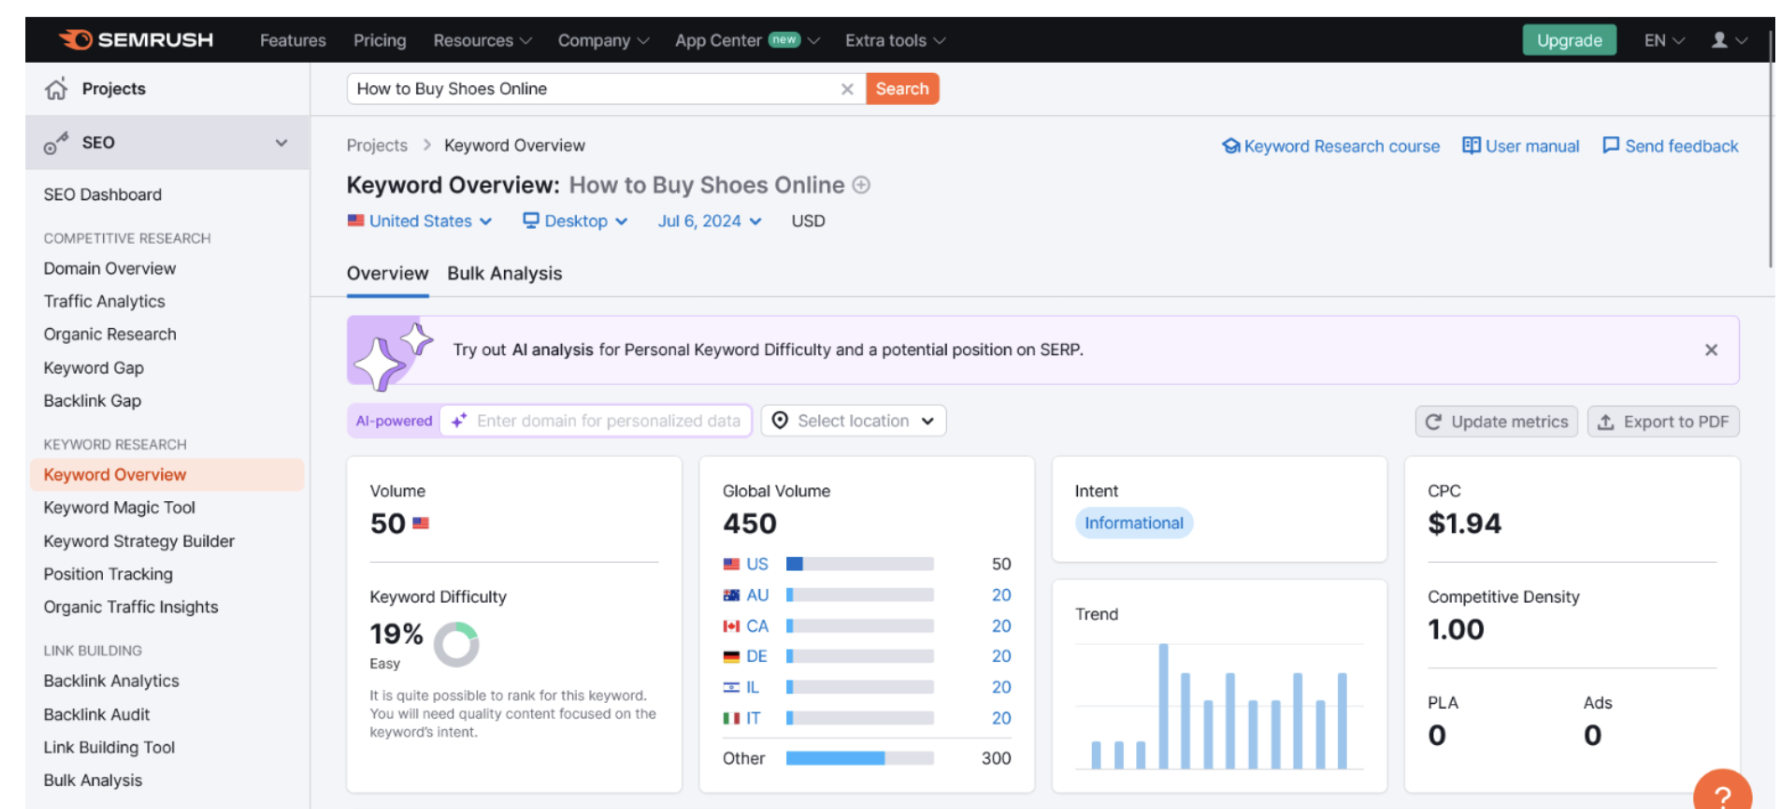Expand the SEO sidebar section
The width and height of the screenshot is (1778, 809).
[x=281, y=143]
